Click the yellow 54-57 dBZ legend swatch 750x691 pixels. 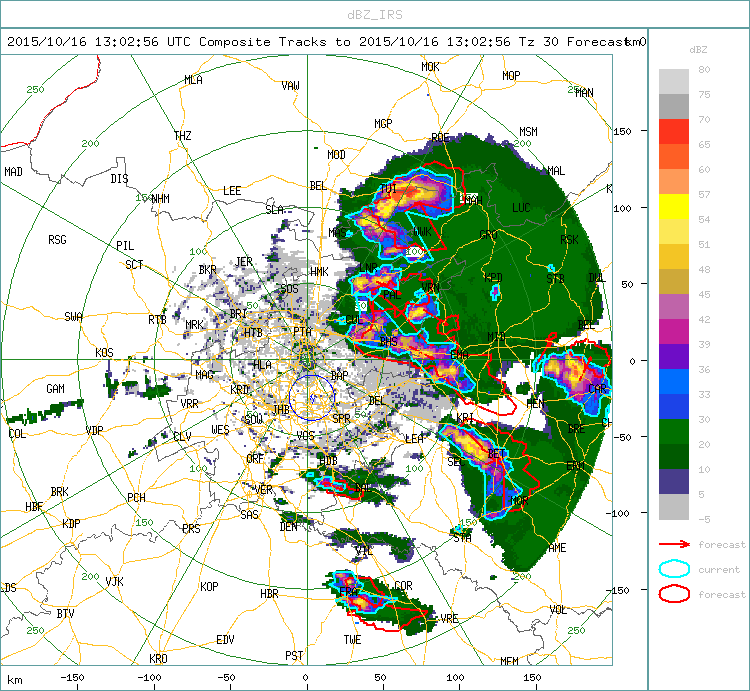(x=673, y=207)
